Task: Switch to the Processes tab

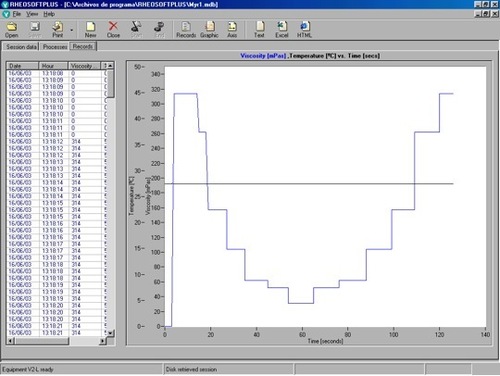Action: click(x=55, y=47)
